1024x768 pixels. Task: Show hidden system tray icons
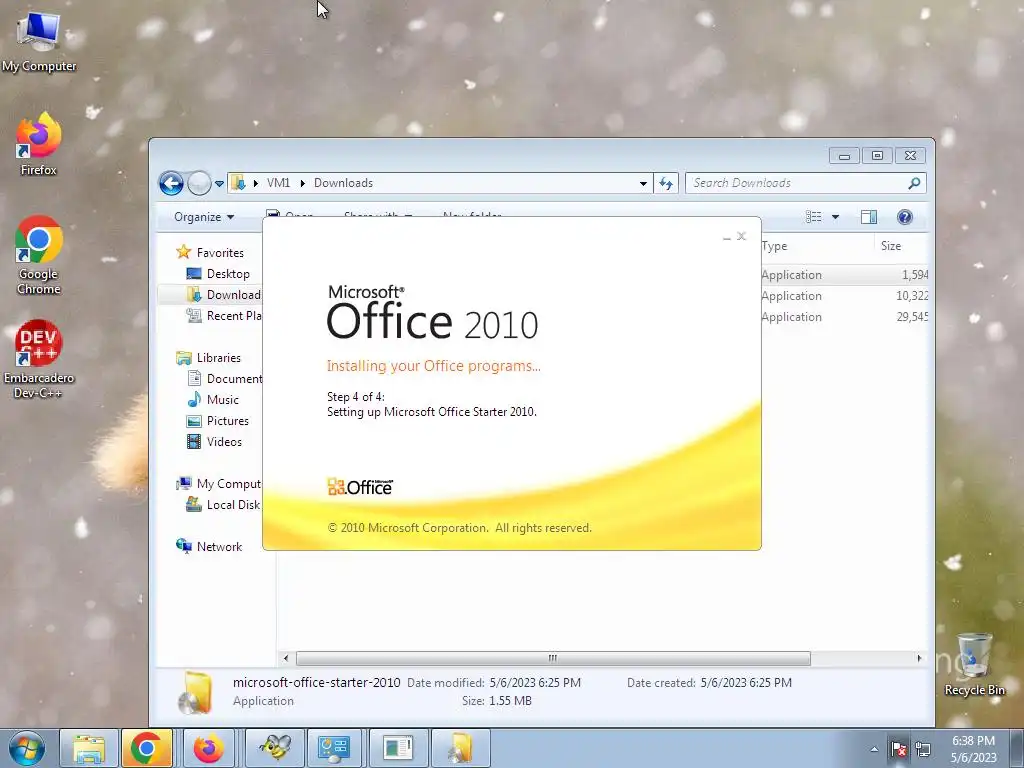pos(874,749)
